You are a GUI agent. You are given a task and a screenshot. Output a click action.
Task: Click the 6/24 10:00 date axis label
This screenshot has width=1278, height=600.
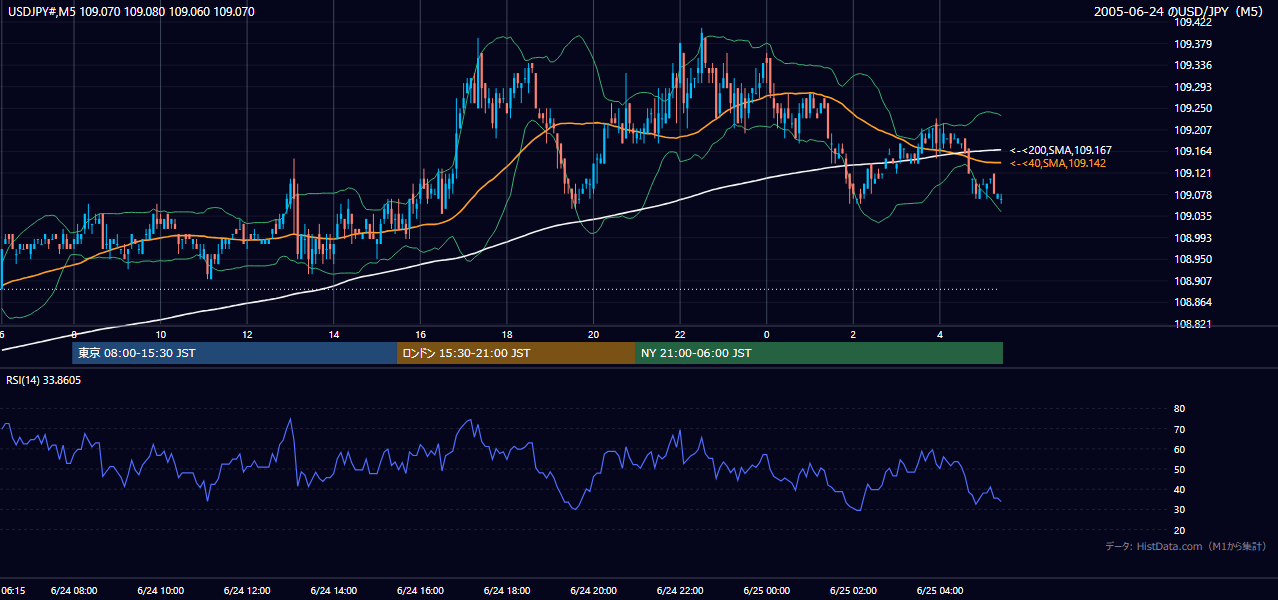[160, 591]
